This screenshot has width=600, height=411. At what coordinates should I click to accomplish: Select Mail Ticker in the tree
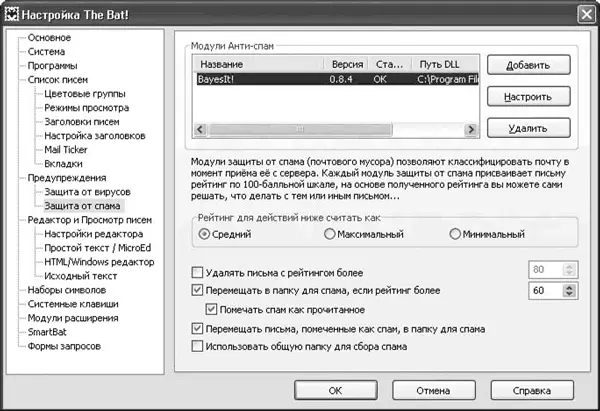click(65, 150)
